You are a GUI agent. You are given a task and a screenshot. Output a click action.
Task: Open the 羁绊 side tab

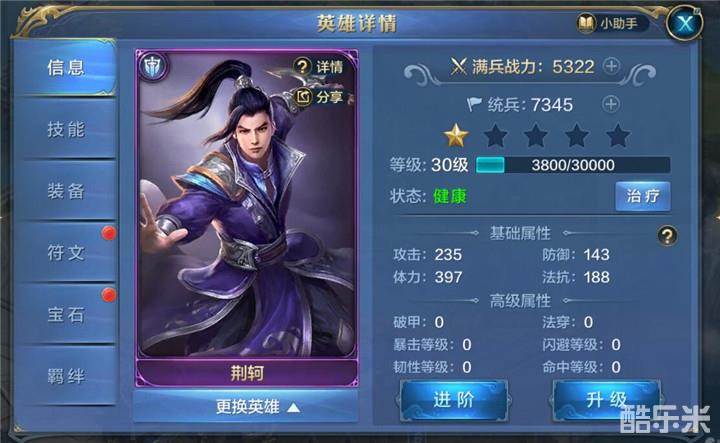click(x=65, y=376)
